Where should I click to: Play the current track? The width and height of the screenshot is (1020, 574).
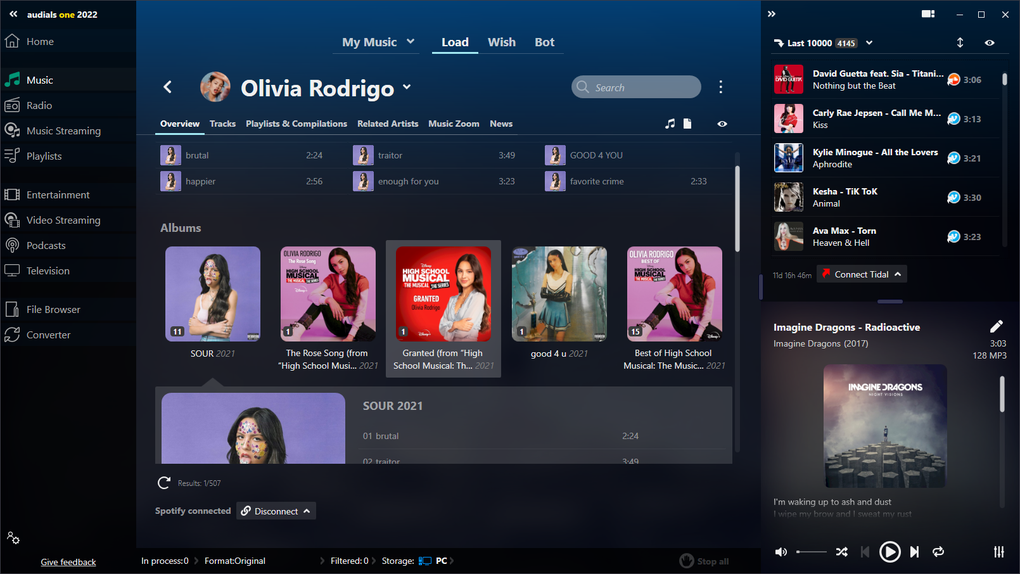pyautogui.click(x=889, y=552)
